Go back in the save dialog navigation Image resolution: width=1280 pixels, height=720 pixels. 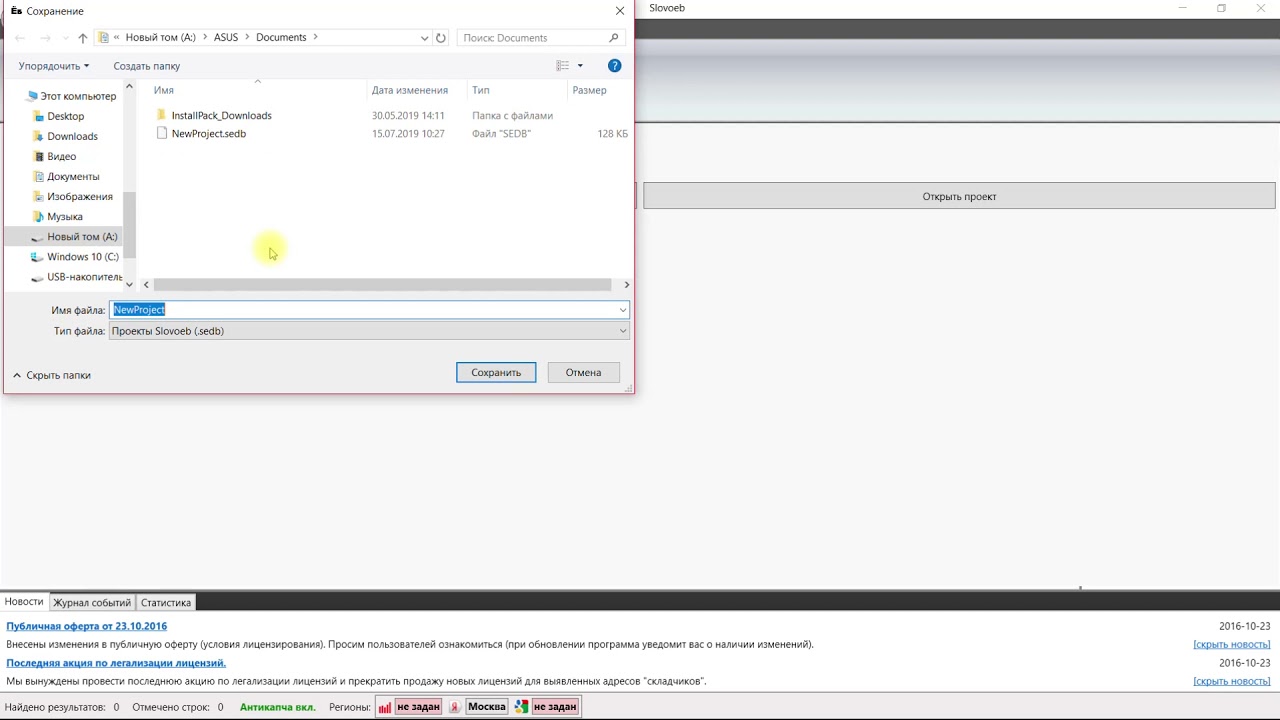tap(20, 38)
